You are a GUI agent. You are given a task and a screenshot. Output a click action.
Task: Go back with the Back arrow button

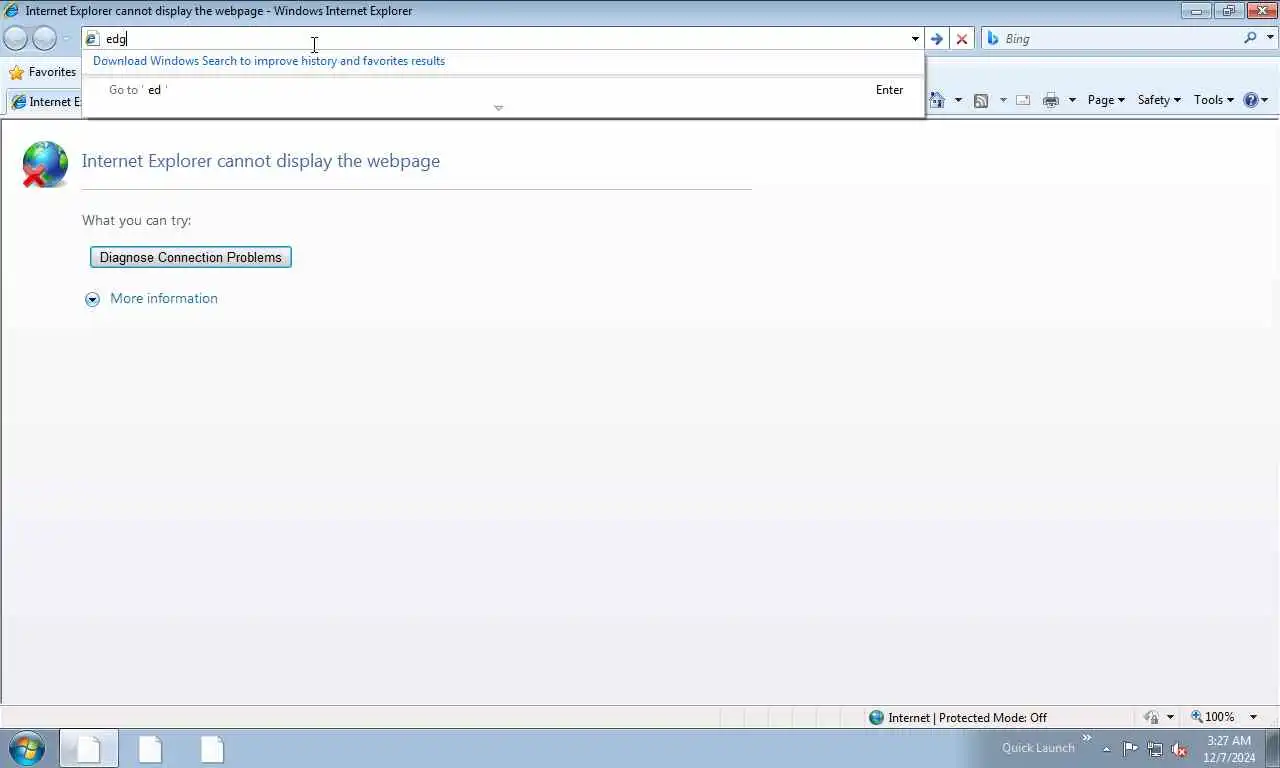point(16,39)
